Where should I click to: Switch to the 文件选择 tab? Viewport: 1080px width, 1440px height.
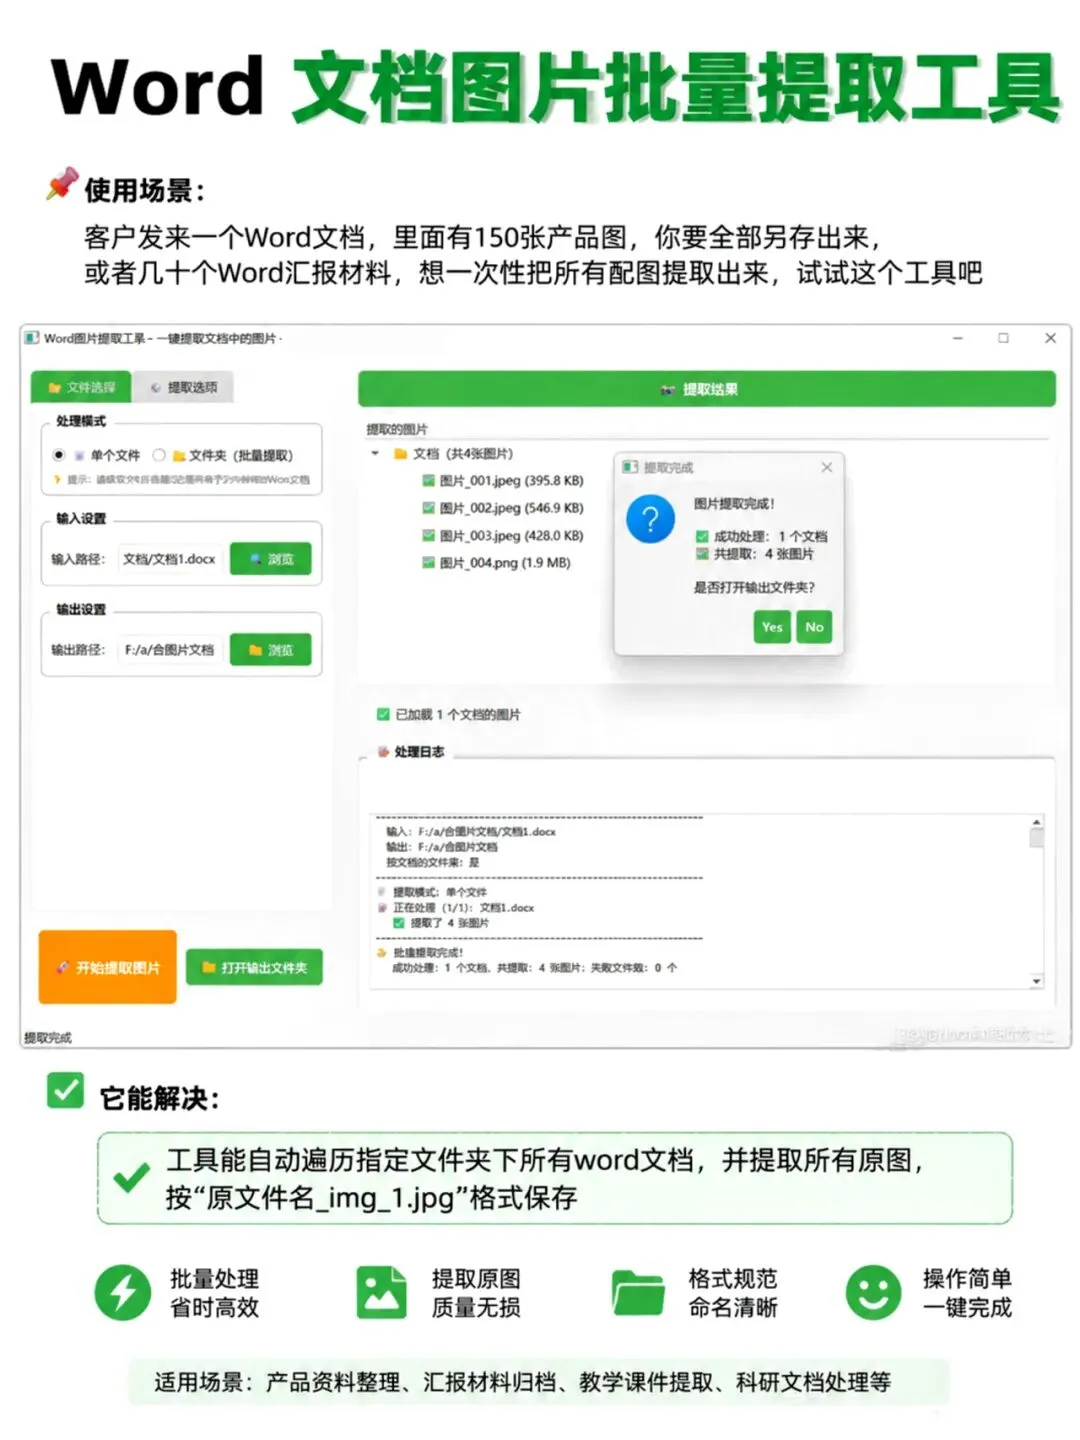82,387
